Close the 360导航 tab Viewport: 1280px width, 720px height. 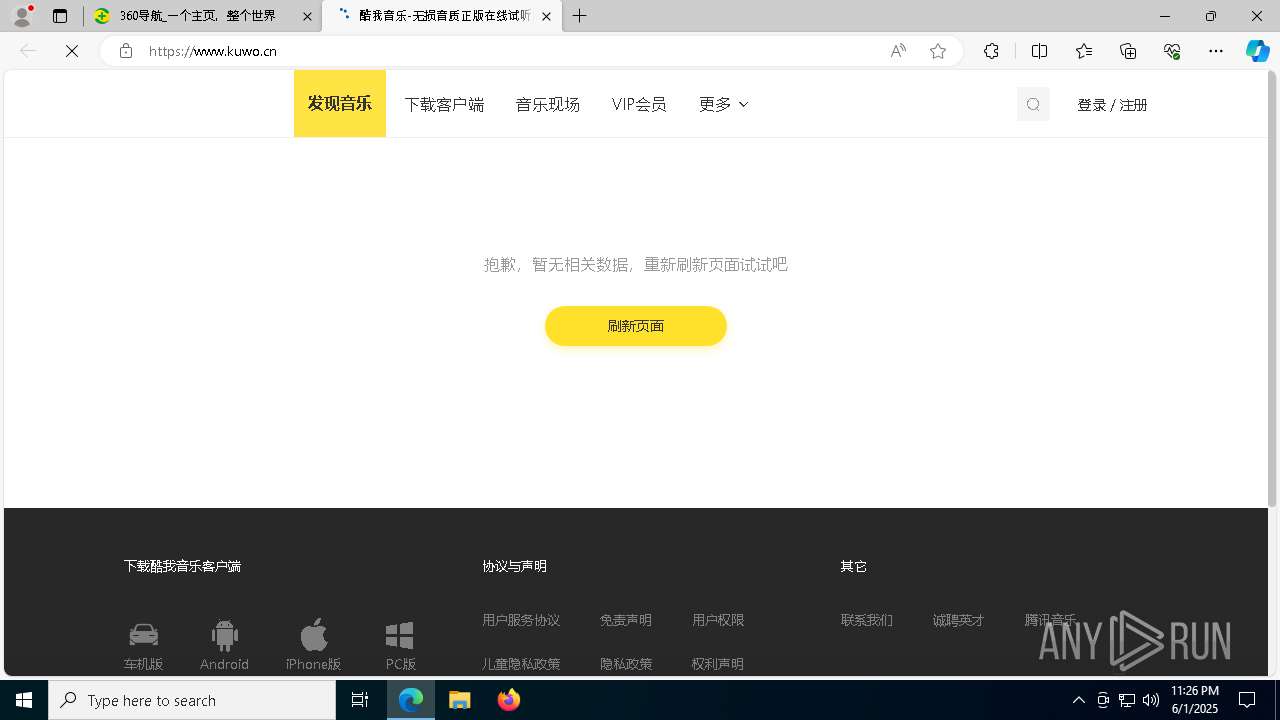(307, 16)
